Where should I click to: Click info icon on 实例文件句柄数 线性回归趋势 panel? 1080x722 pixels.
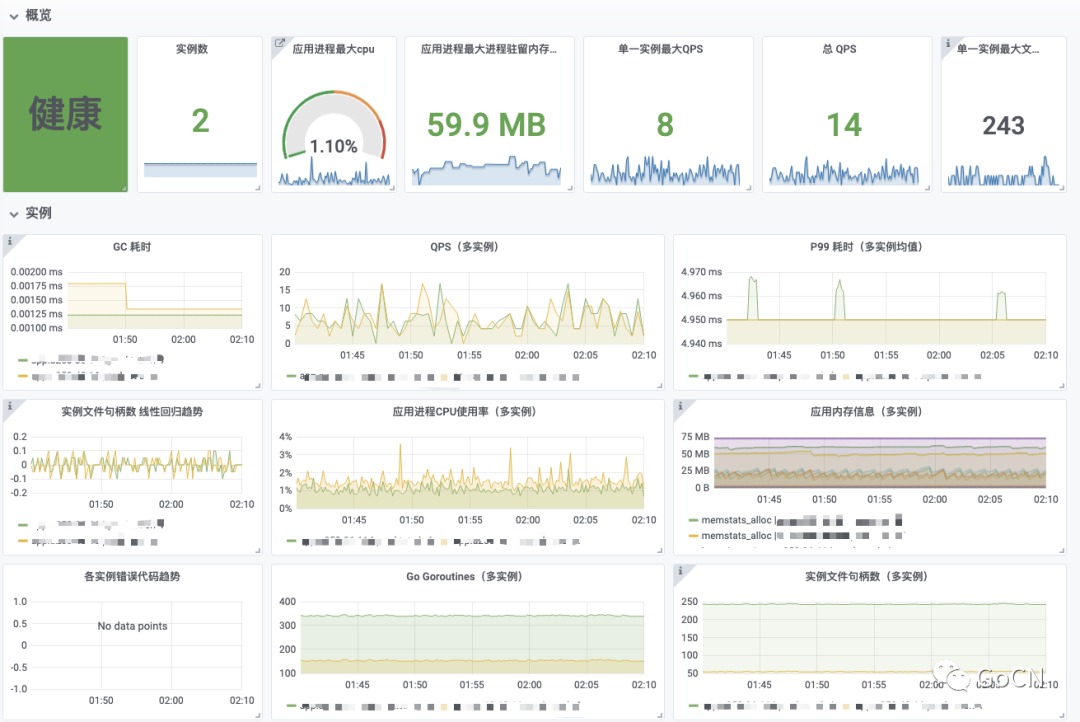click(10, 406)
